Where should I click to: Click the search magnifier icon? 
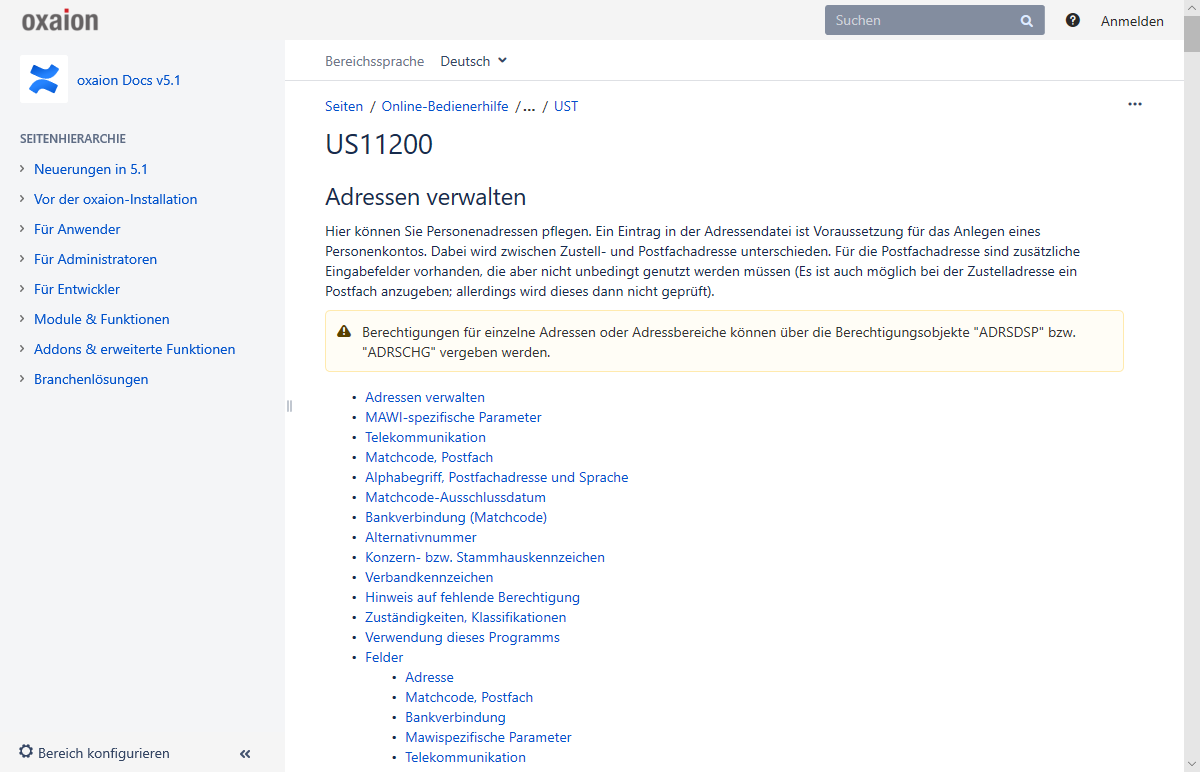[x=1026, y=20]
